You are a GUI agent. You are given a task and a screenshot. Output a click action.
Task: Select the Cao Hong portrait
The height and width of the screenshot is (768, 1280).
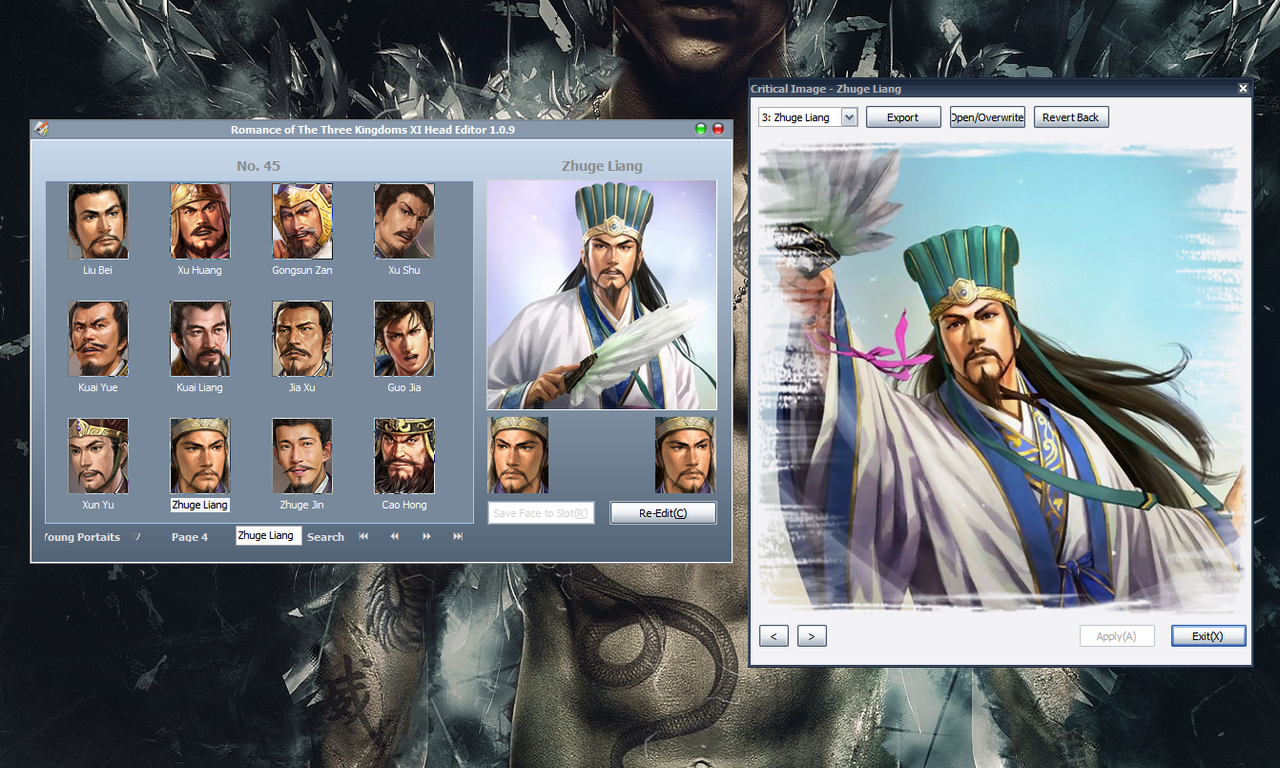[404, 456]
